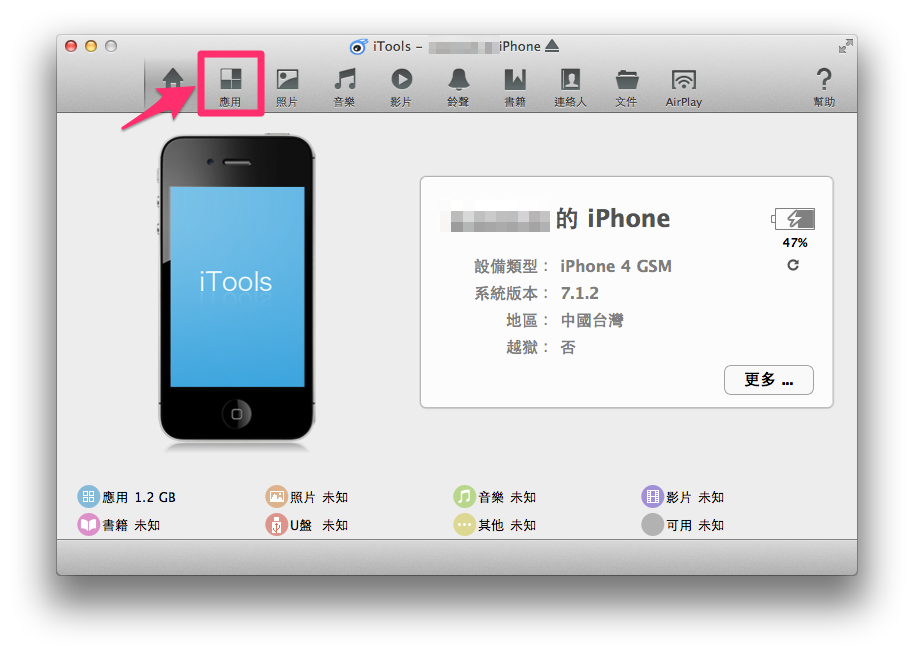This screenshot has width=914, height=654.
Task: Select the region value 中國台灣
Action: pos(592,320)
